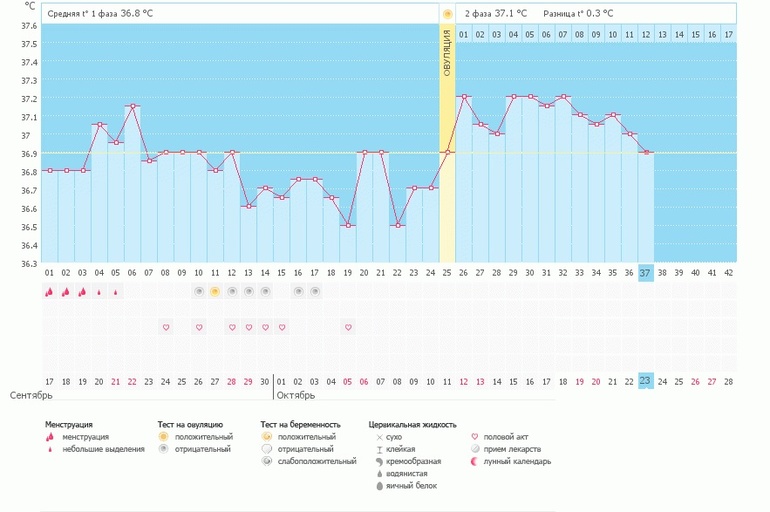This screenshot has height=512, width=770.
Task: Select the positive ovulation test icon on day 11
Action: click(215, 292)
